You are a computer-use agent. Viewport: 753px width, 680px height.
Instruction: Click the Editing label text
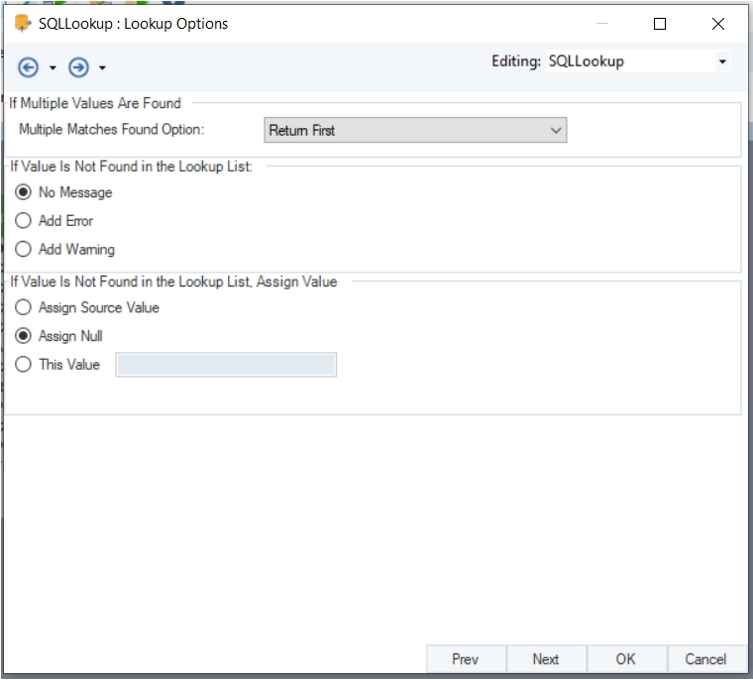point(516,61)
